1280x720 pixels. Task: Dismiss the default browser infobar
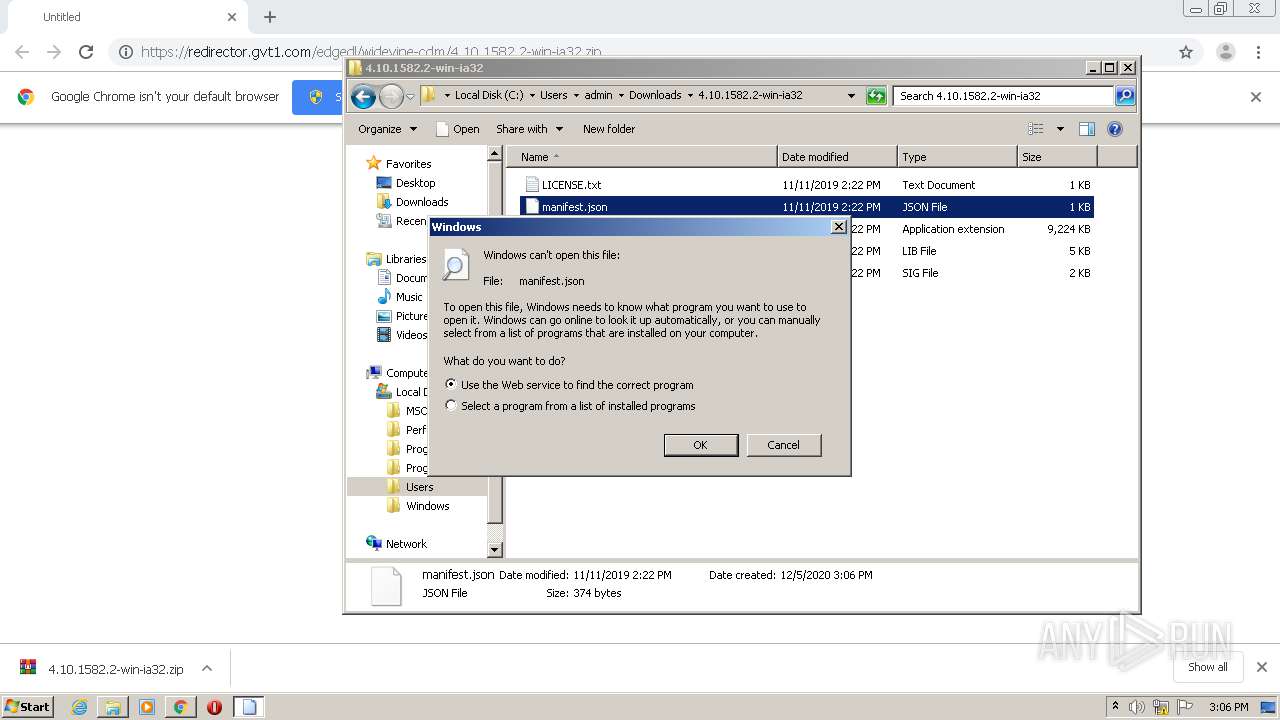pos(1256,97)
